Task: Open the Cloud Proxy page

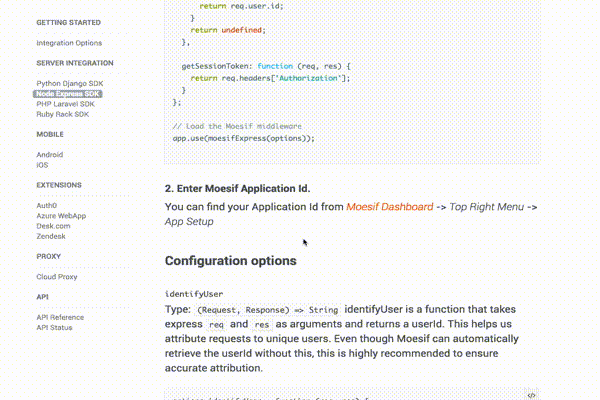Action: click(57, 277)
